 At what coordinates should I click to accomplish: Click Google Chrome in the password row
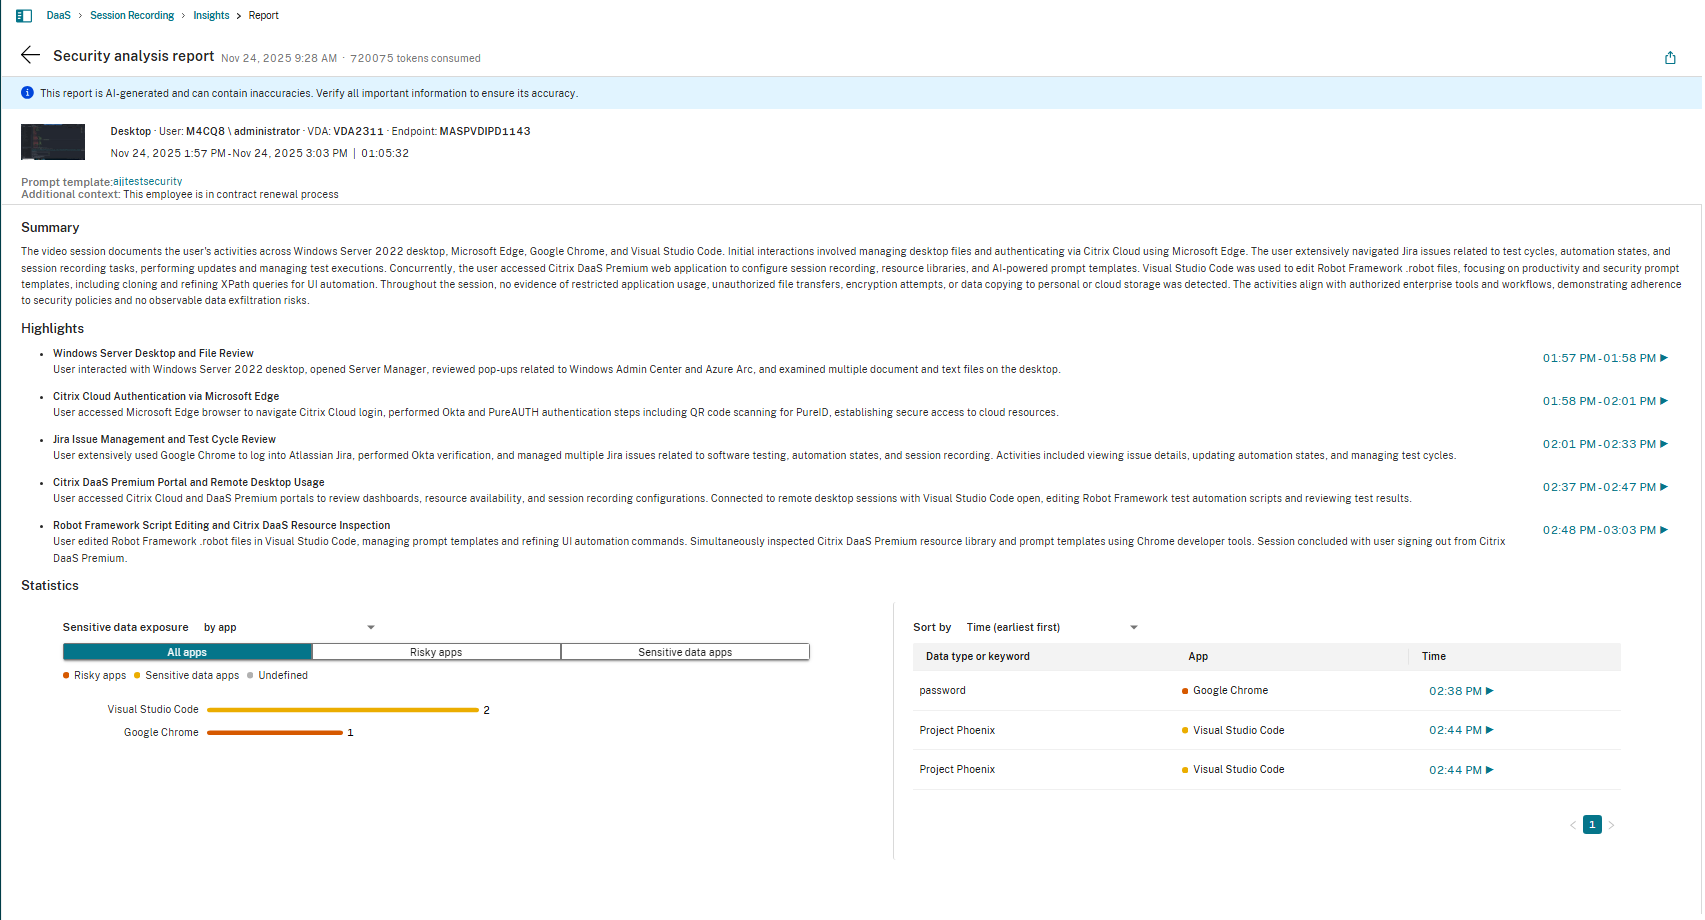[x=1230, y=691]
